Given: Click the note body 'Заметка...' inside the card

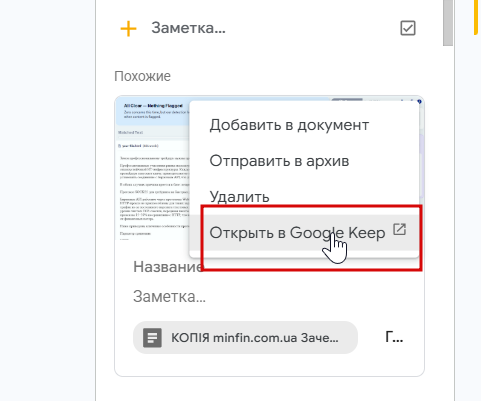Looking at the screenshot, I should click(x=169, y=296).
